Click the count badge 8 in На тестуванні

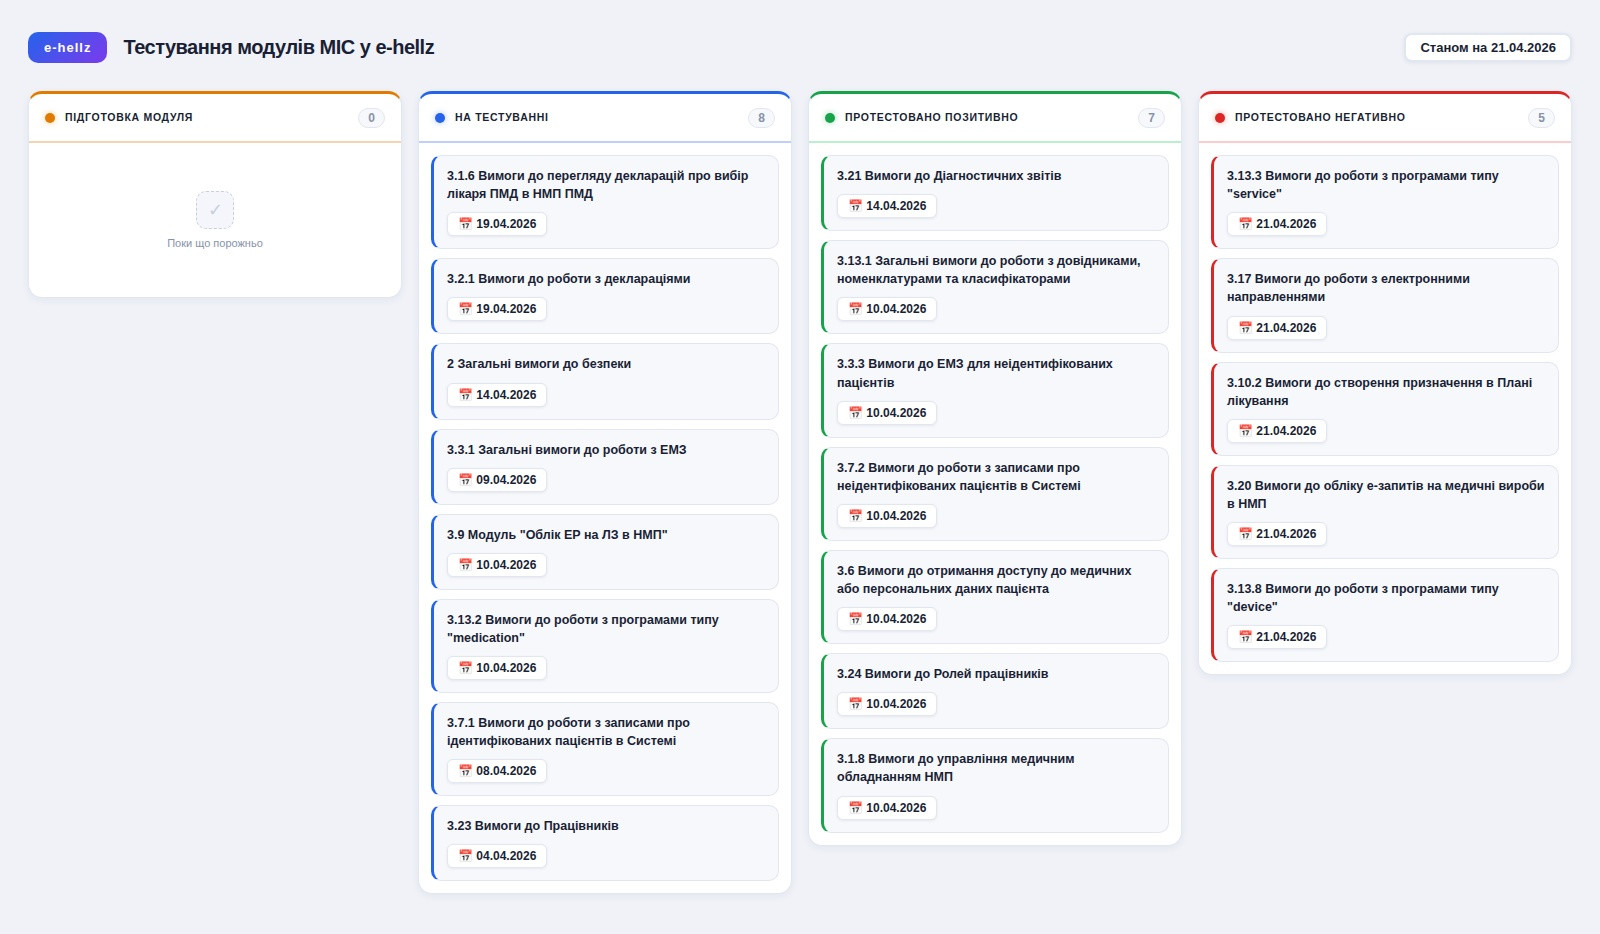(761, 118)
